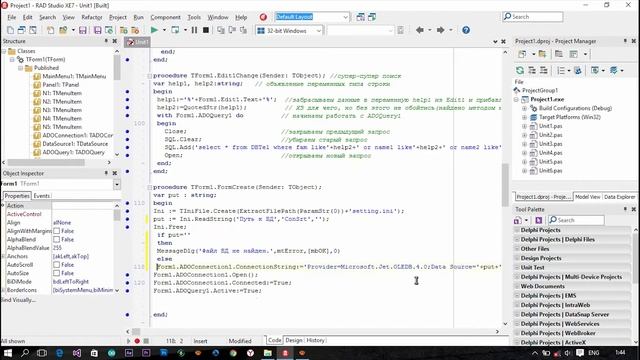The width and height of the screenshot is (640, 360).
Task: Pin the Tool Palette panel
Action: pyautogui.click(x=625, y=209)
